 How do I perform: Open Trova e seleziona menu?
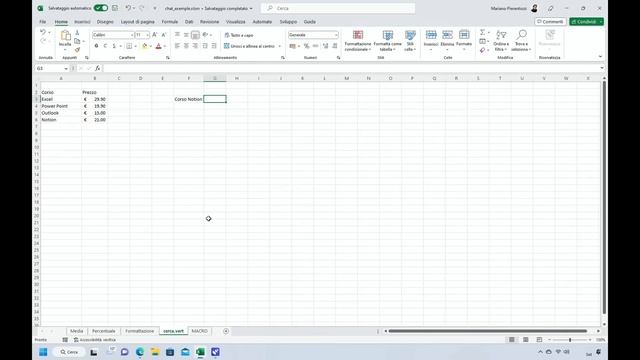click(521, 40)
